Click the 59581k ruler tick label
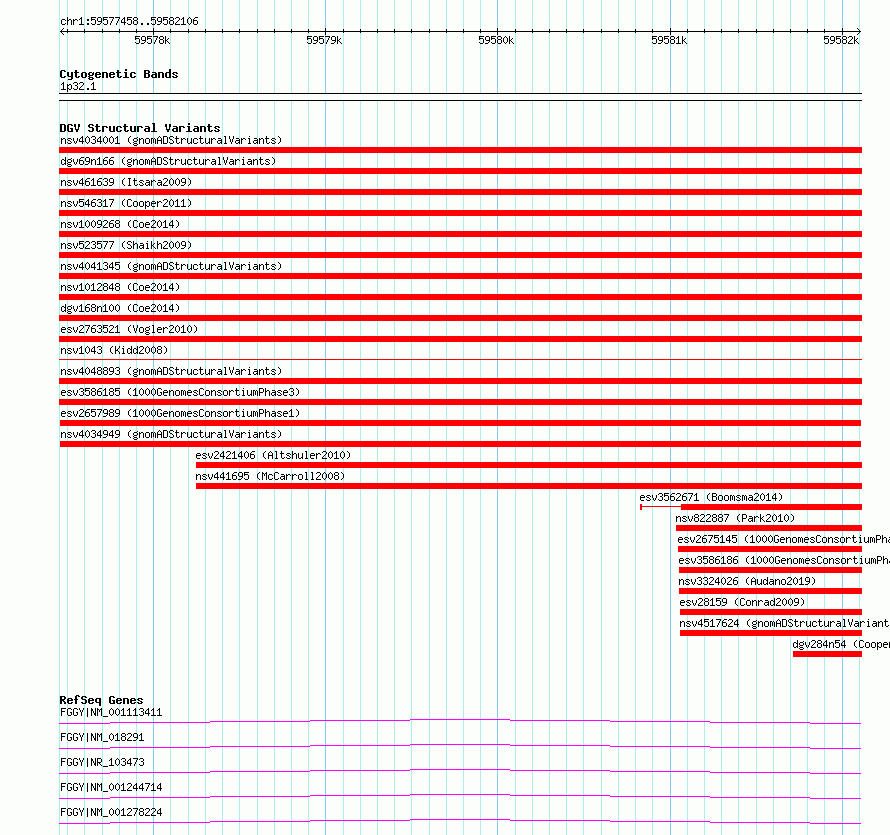Image resolution: width=890 pixels, height=835 pixels. point(669,40)
